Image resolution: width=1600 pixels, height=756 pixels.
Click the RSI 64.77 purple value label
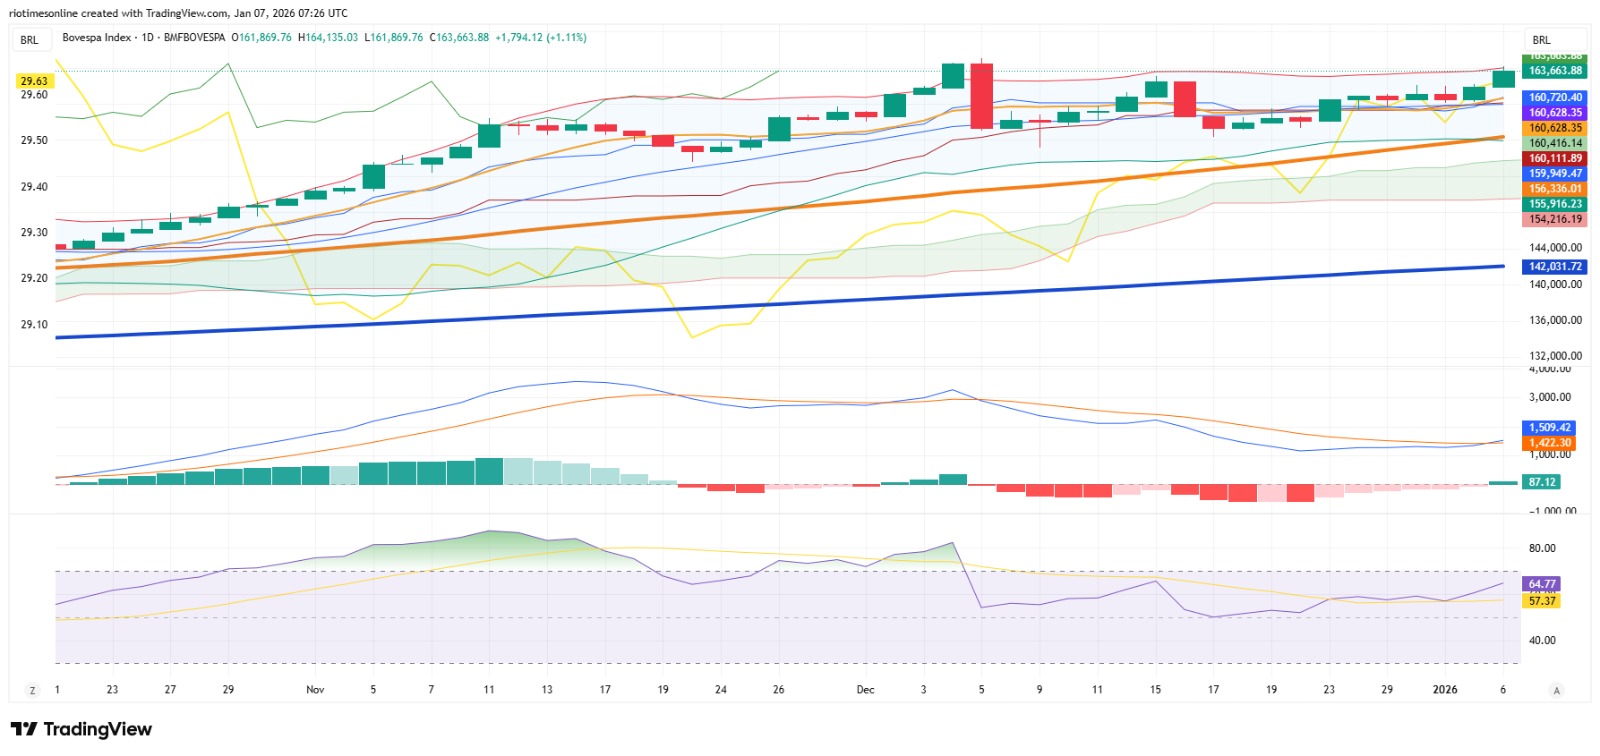pos(1542,584)
